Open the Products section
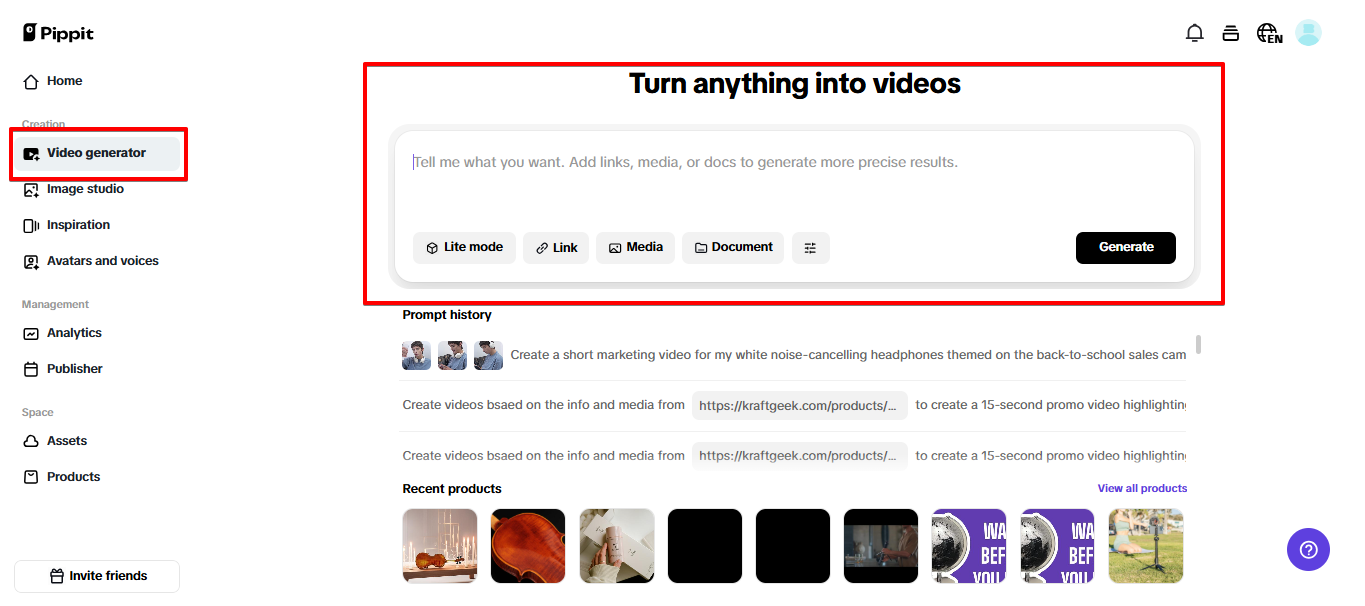Viewport: 1365px width, 606px height. point(72,476)
